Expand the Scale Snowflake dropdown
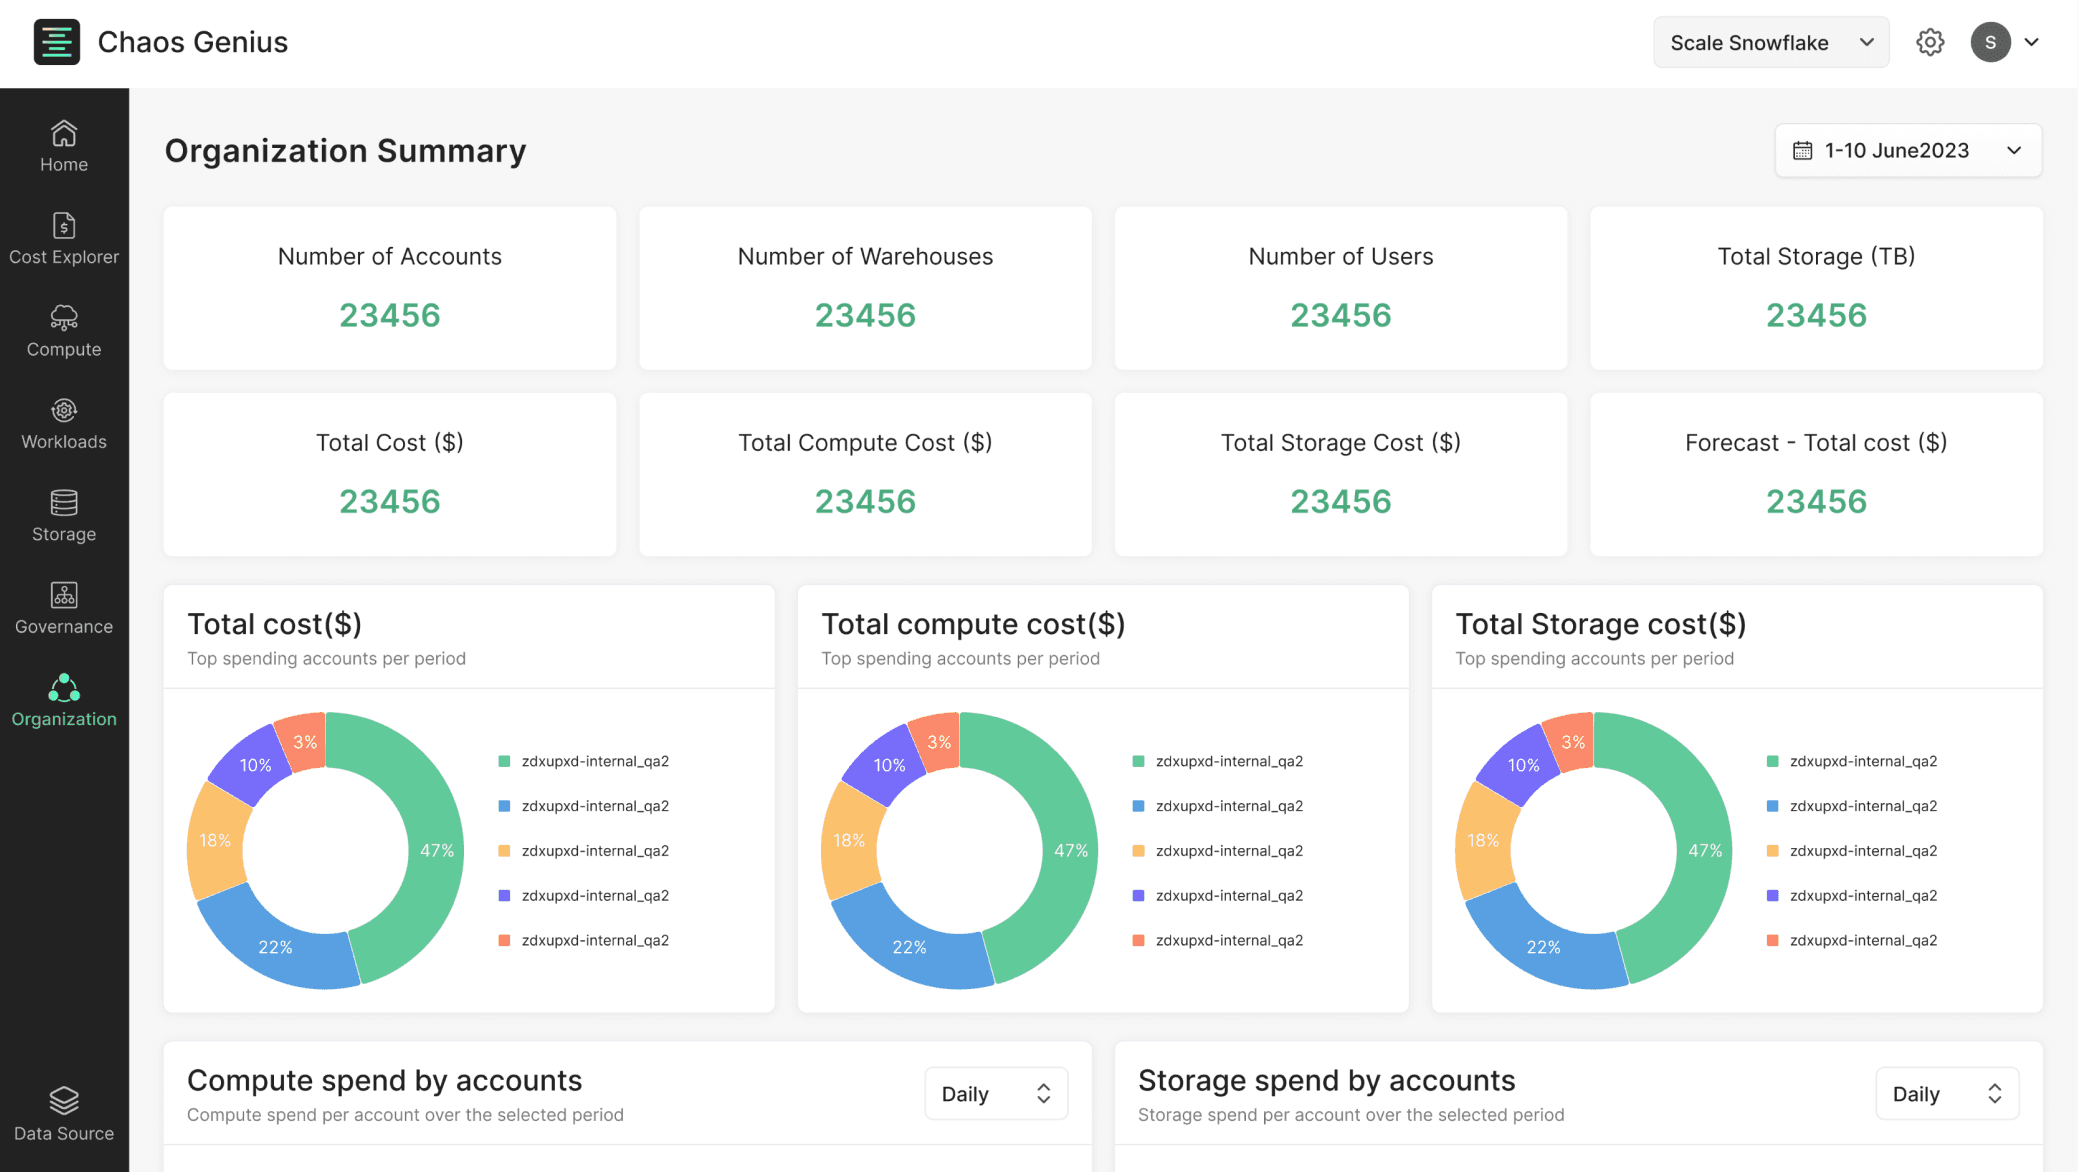 [x=1771, y=42]
